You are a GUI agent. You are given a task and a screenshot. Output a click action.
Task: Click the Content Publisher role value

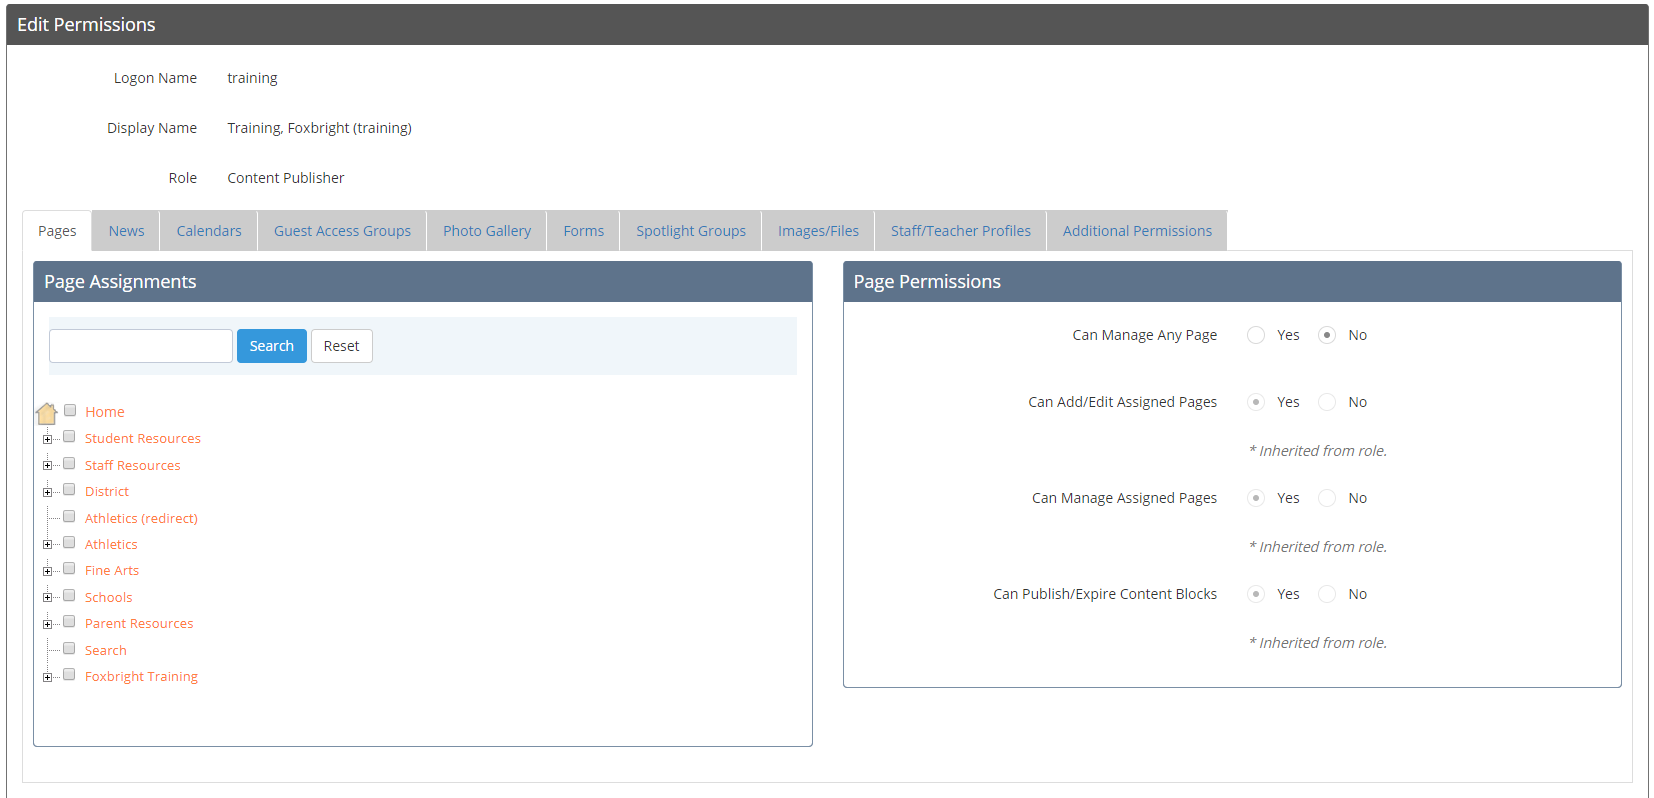286,178
